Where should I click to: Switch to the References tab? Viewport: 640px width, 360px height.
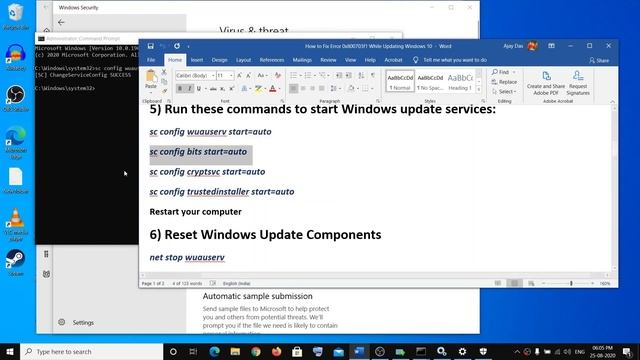click(x=272, y=60)
